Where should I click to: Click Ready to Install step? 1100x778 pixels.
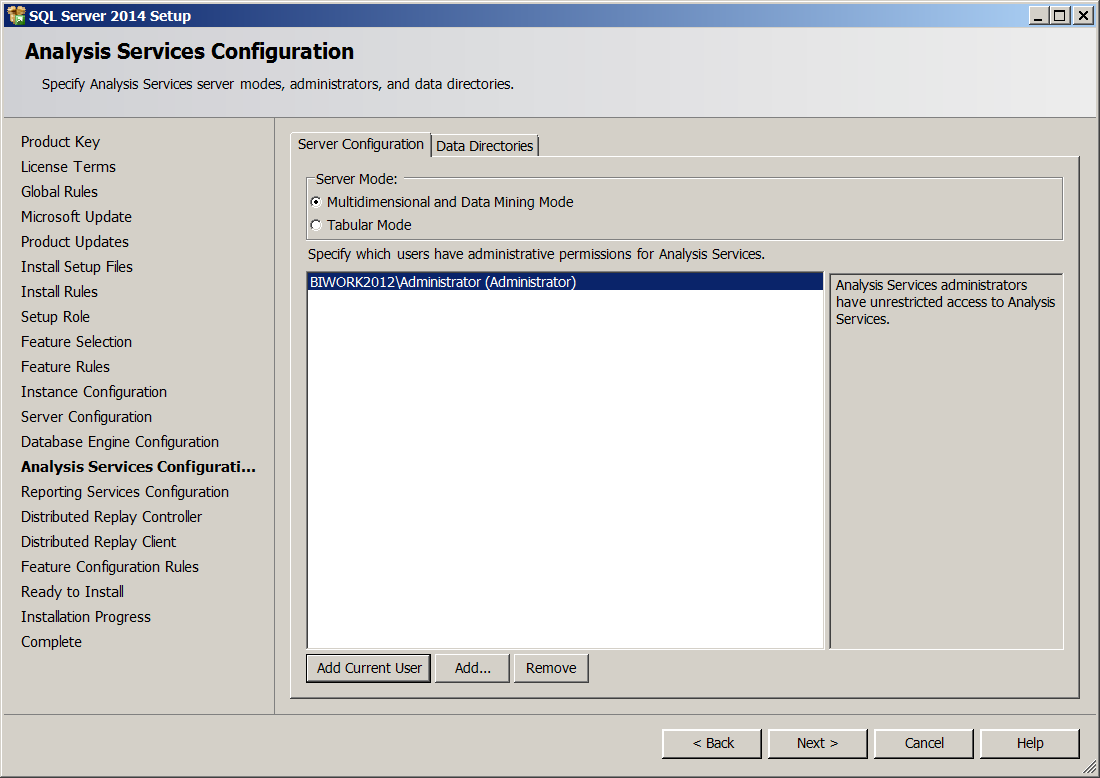(x=72, y=592)
